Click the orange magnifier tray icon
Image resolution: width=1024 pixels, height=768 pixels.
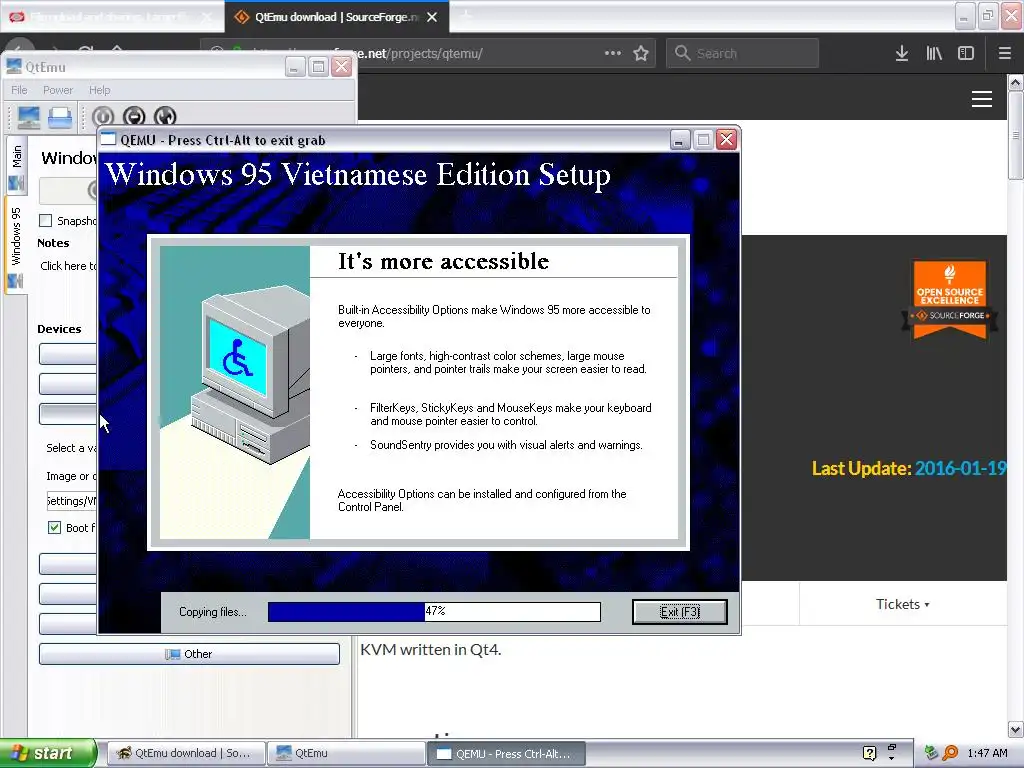click(950, 753)
